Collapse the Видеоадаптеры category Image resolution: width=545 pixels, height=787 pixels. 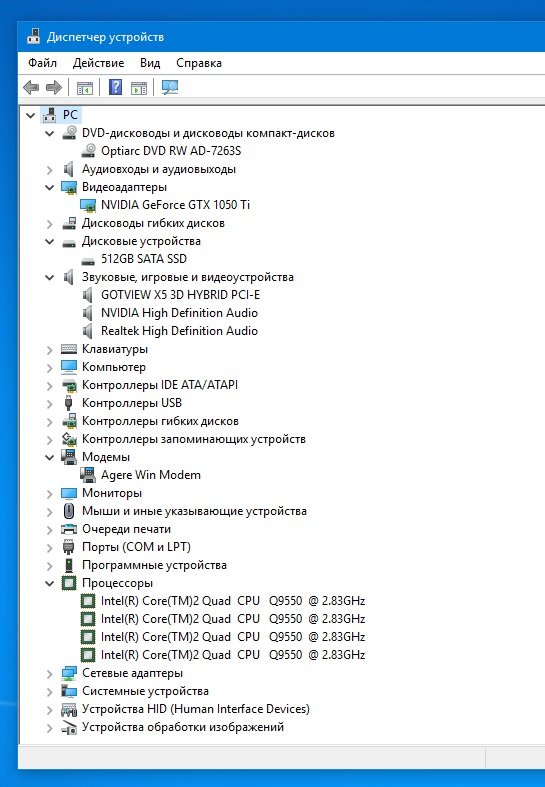pos(50,187)
